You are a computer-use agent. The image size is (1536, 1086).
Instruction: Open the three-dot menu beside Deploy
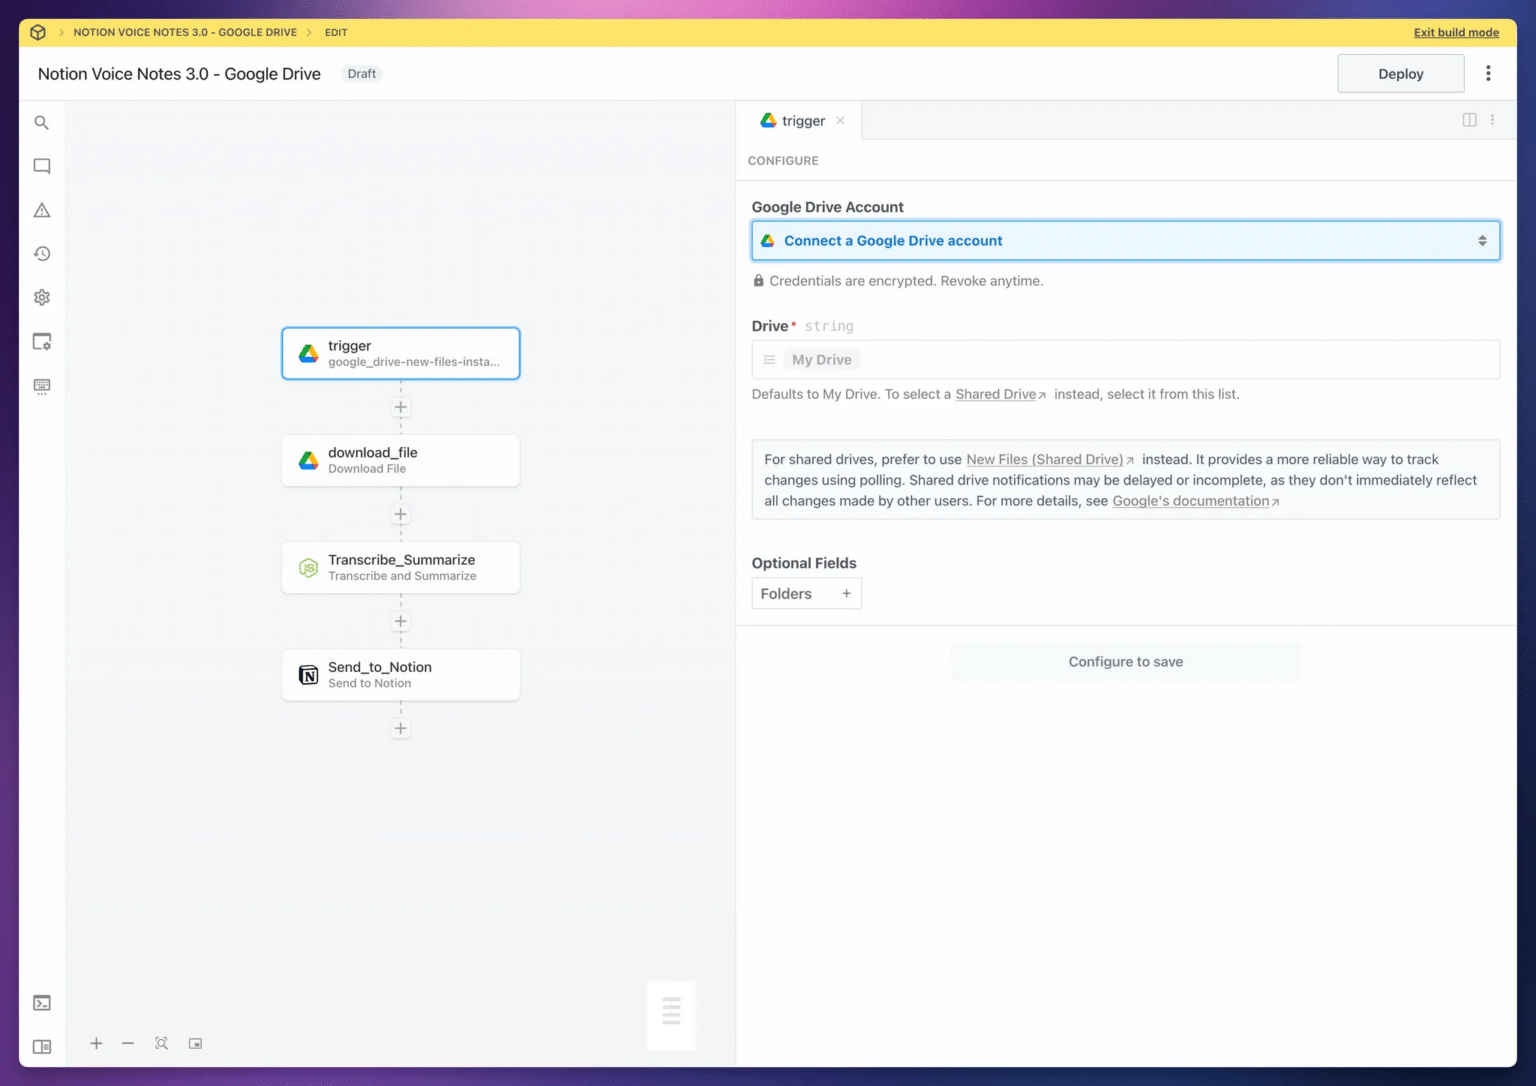coord(1488,74)
